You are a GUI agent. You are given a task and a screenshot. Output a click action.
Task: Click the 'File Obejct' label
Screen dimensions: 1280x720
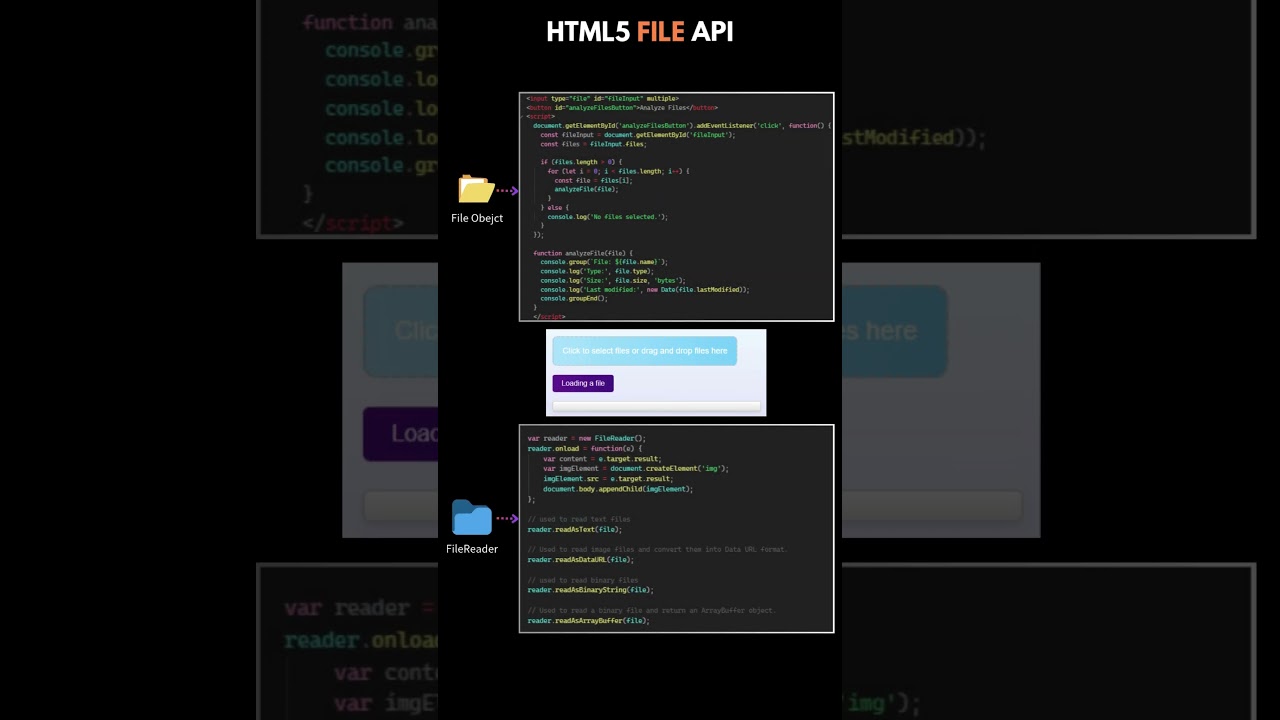477,218
